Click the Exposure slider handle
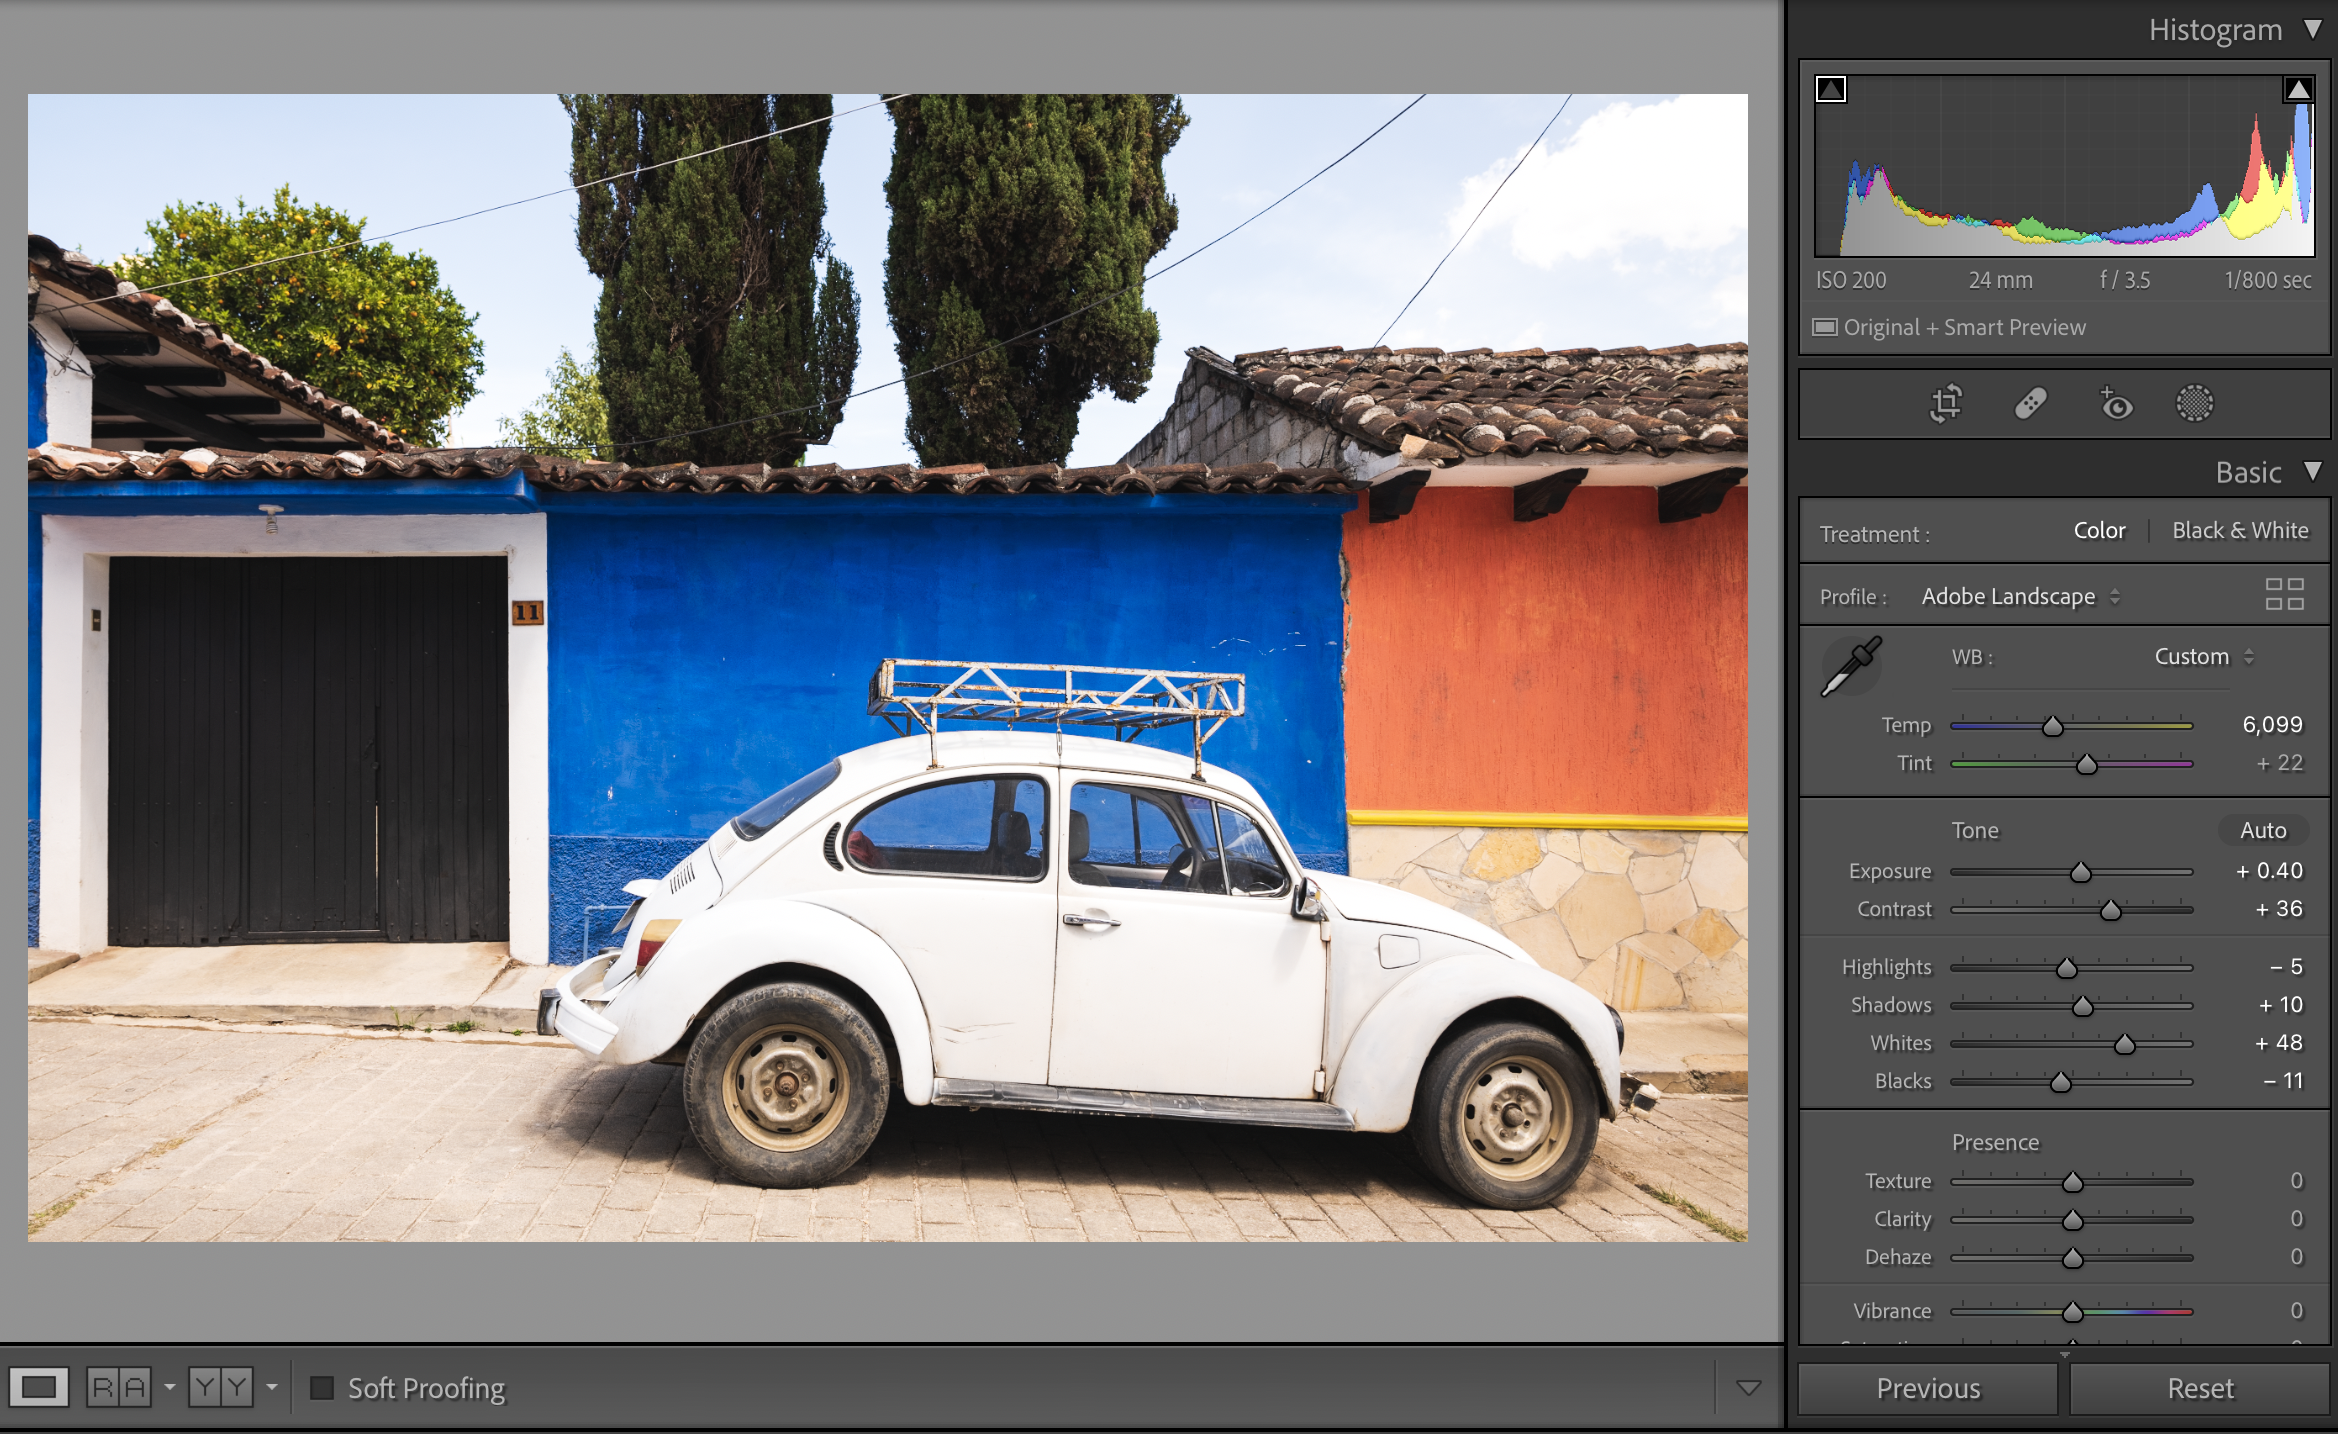 [2080, 873]
